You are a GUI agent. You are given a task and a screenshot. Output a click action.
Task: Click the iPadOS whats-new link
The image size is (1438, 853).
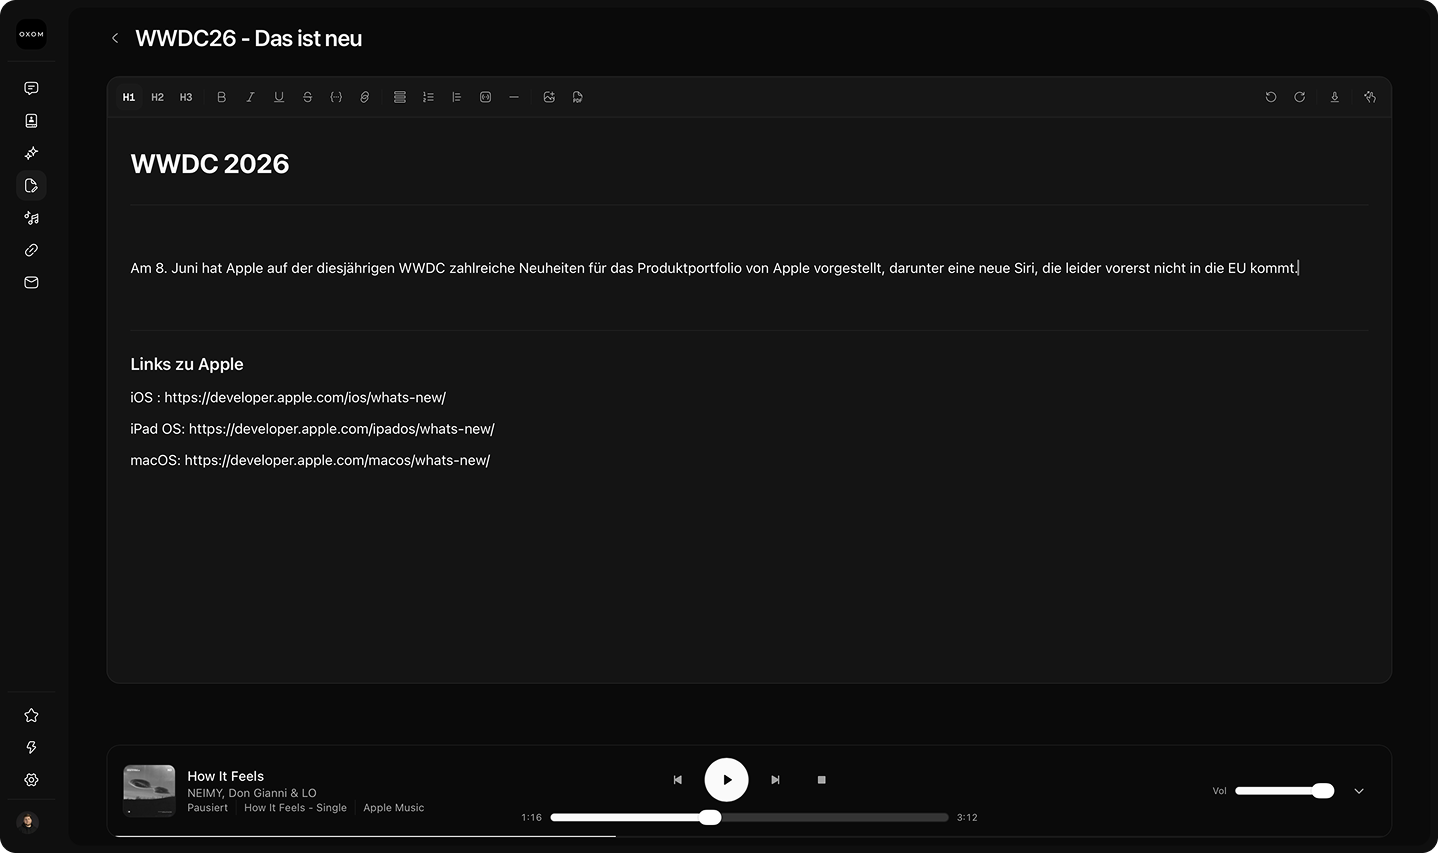click(342, 429)
